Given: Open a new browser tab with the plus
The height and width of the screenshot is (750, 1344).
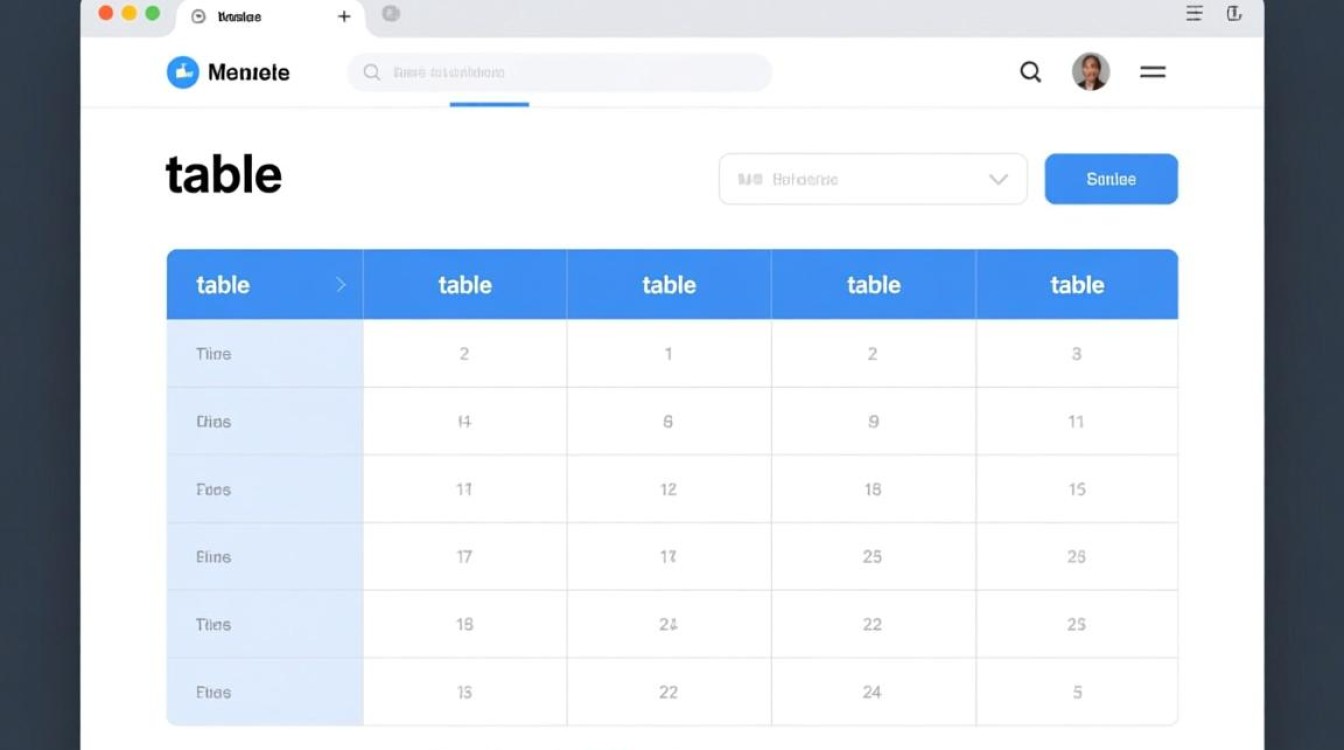Looking at the screenshot, I should pyautogui.click(x=343, y=16).
